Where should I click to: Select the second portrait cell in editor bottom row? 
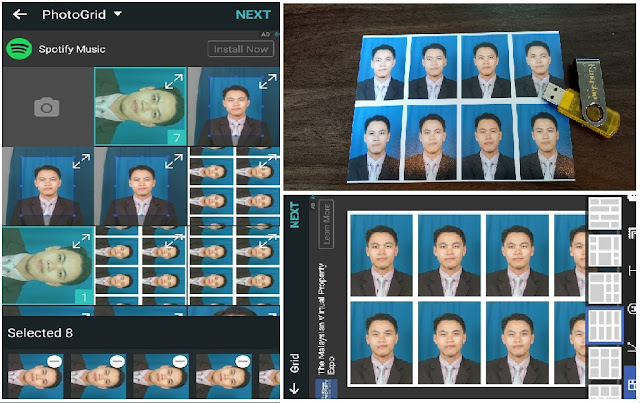449,343
